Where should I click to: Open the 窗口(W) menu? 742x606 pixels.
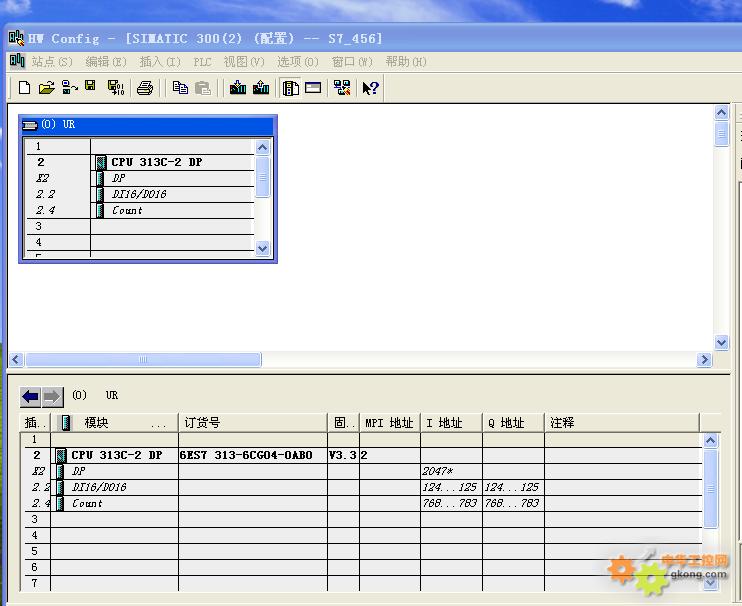(352, 61)
